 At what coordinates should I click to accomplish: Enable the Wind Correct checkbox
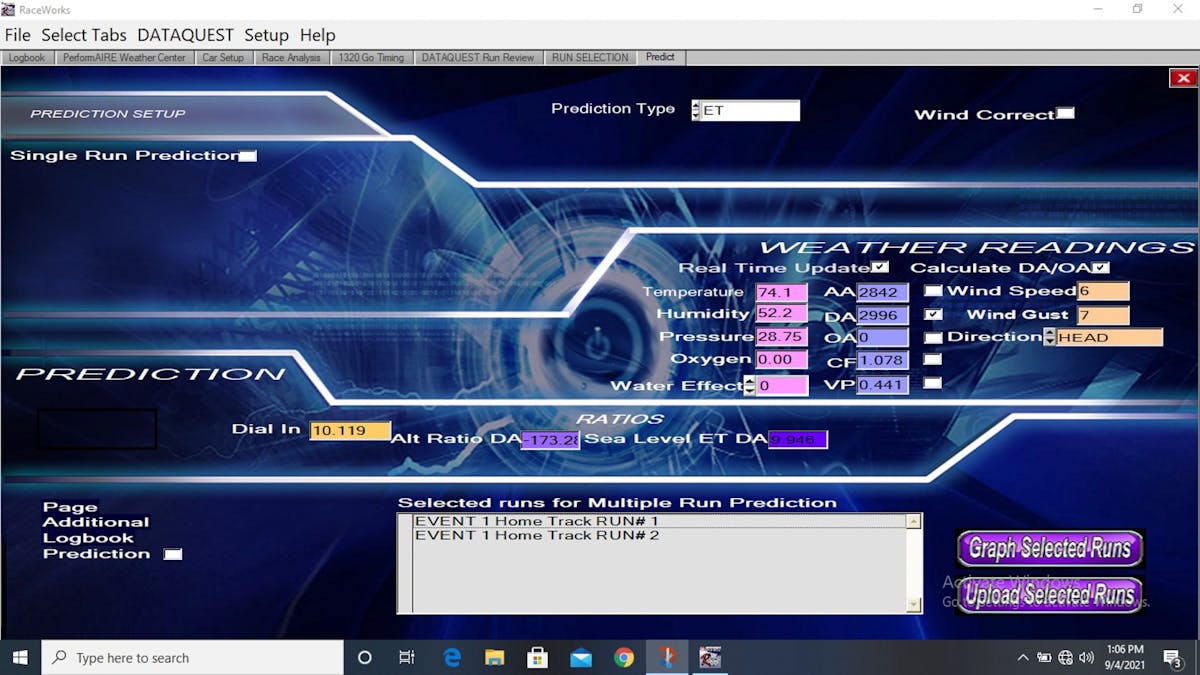(1066, 113)
